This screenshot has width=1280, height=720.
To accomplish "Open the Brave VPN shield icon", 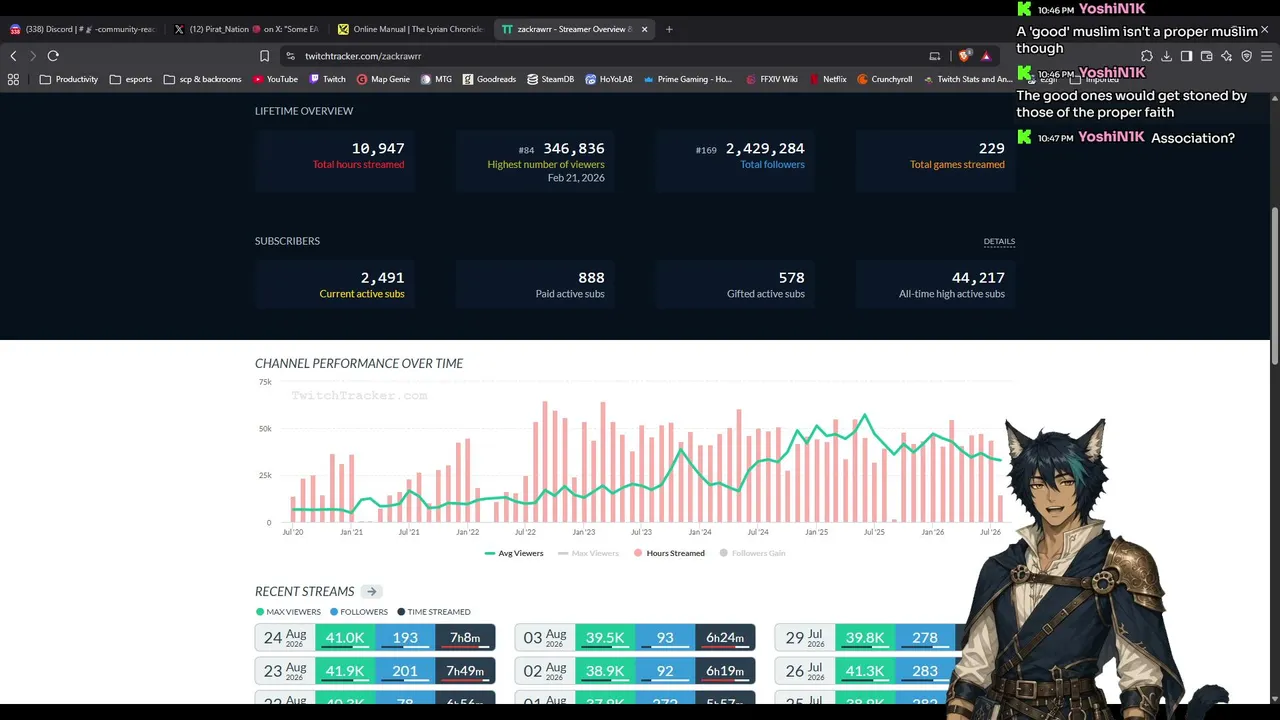I will 1246,56.
